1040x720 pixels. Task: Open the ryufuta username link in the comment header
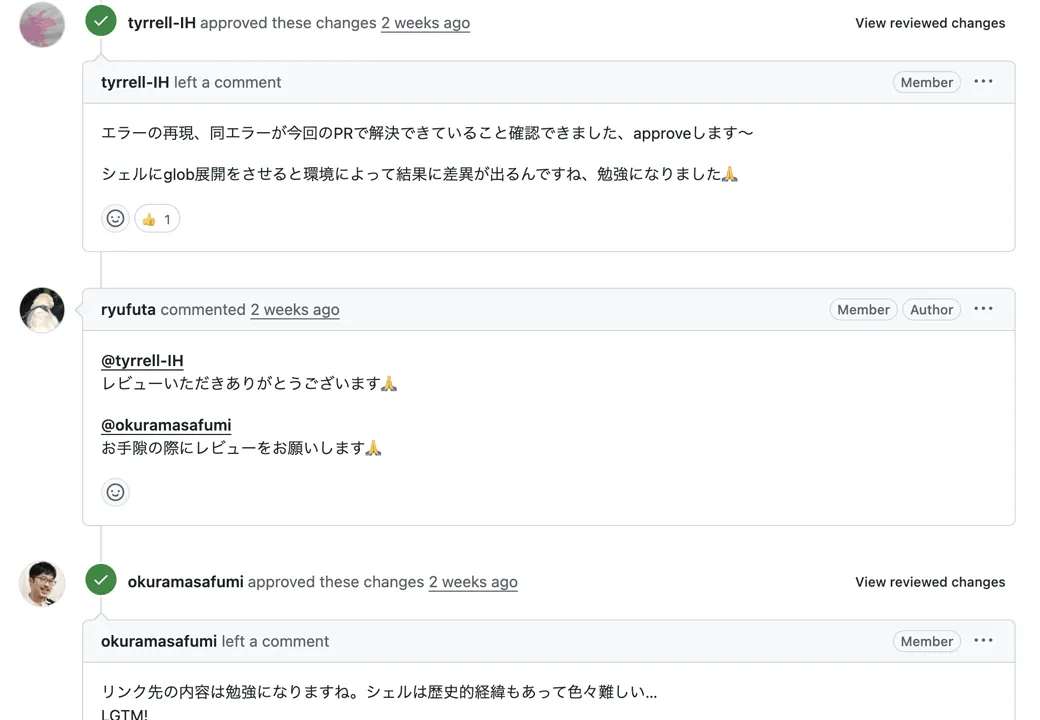(x=128, y=310)
